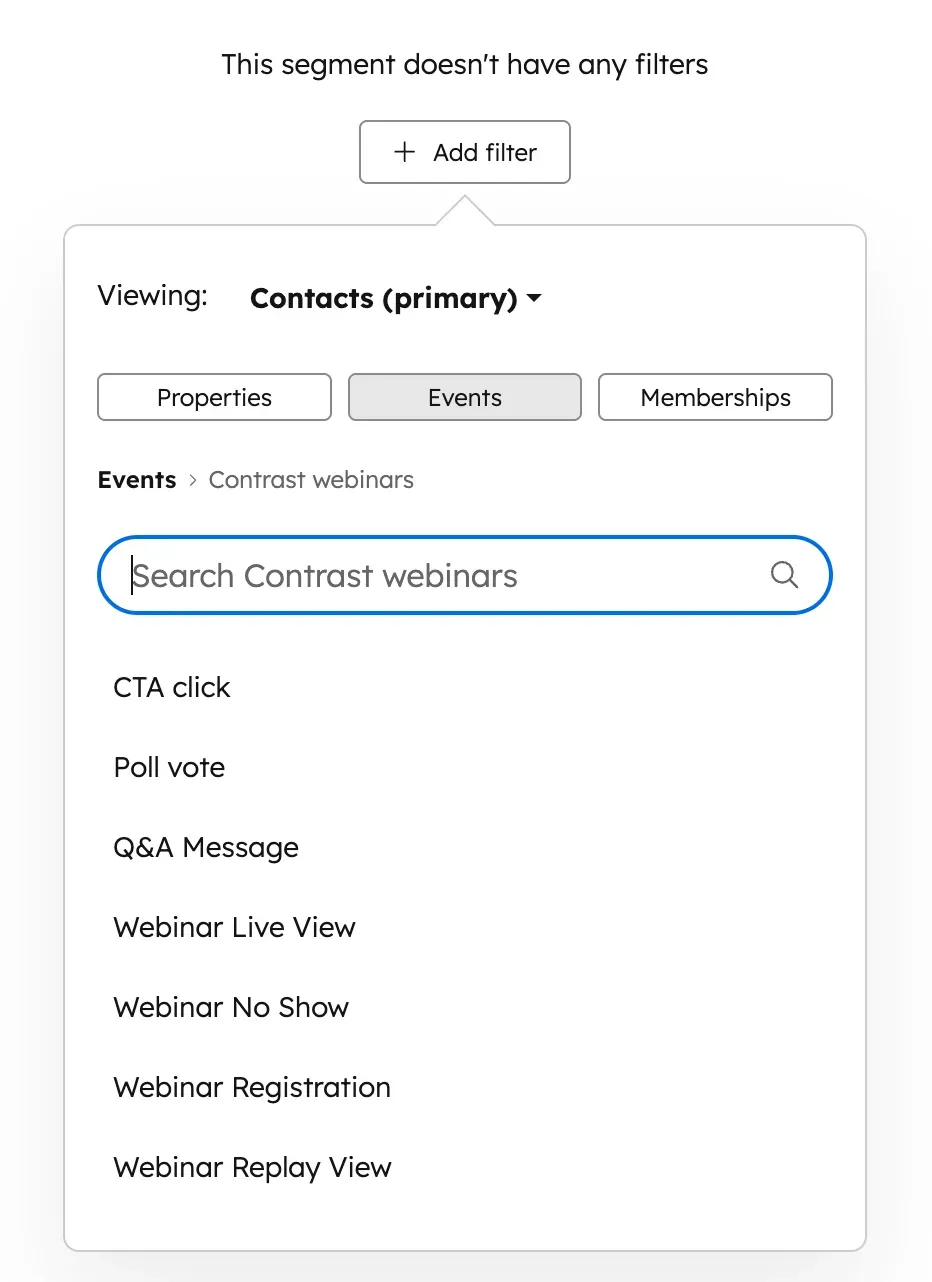Click the plus icon on Add filter
932x1282 pixels.
click(x=403, y=152)
